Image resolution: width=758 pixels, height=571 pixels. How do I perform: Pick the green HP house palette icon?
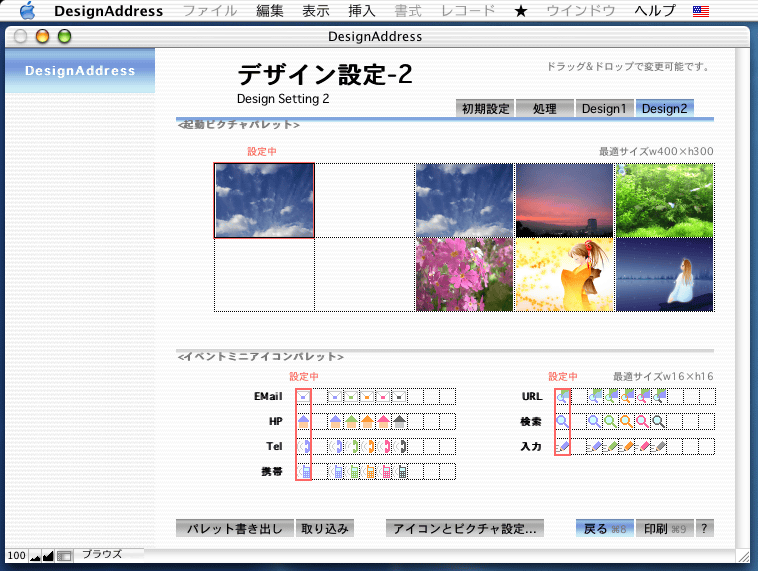(x=351, y=422)
